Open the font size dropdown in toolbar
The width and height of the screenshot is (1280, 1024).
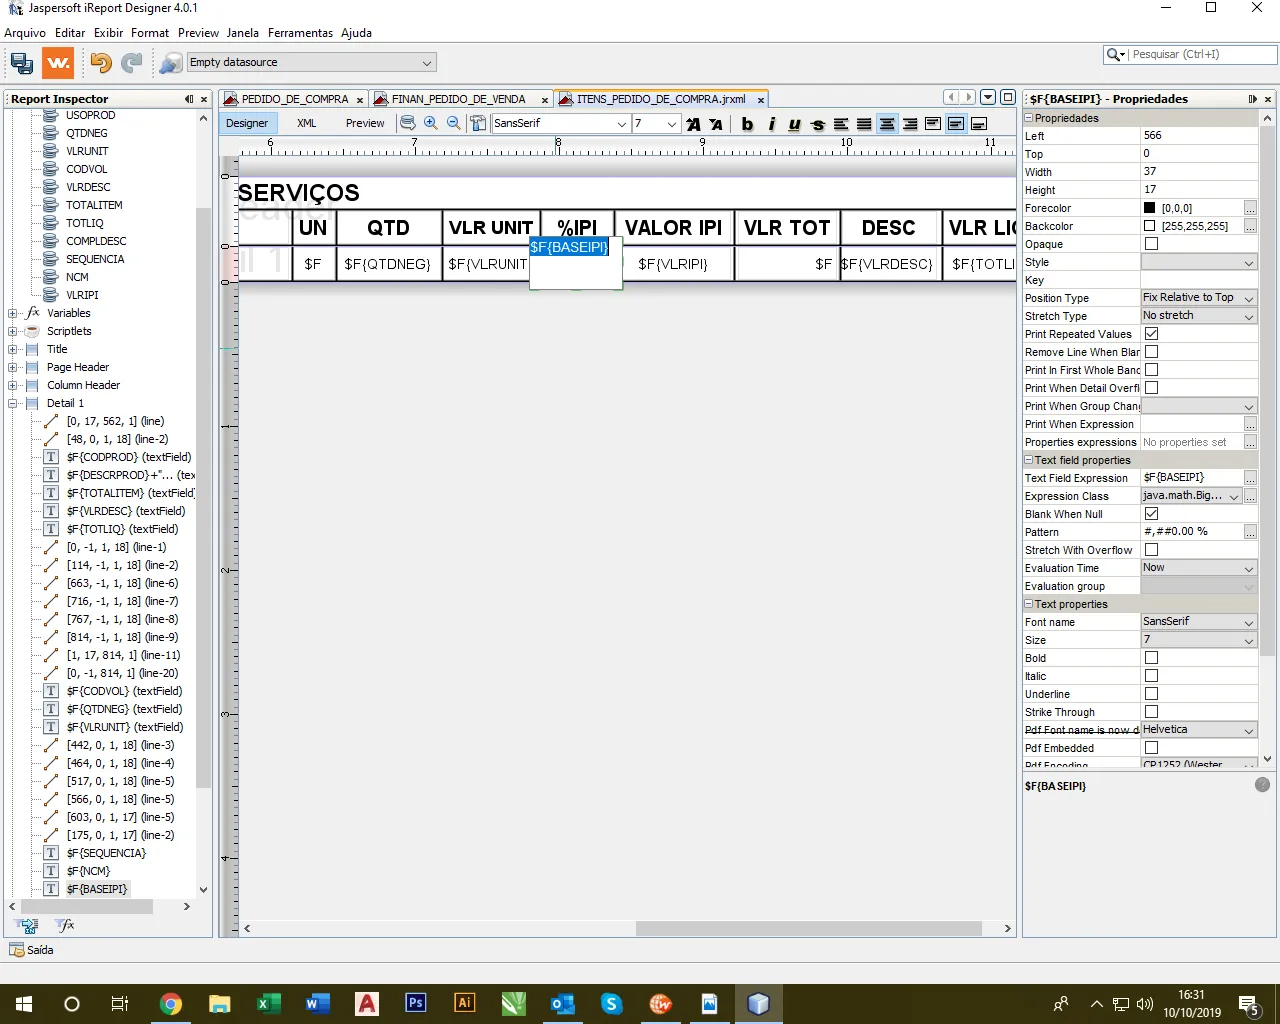pos(671,124)
